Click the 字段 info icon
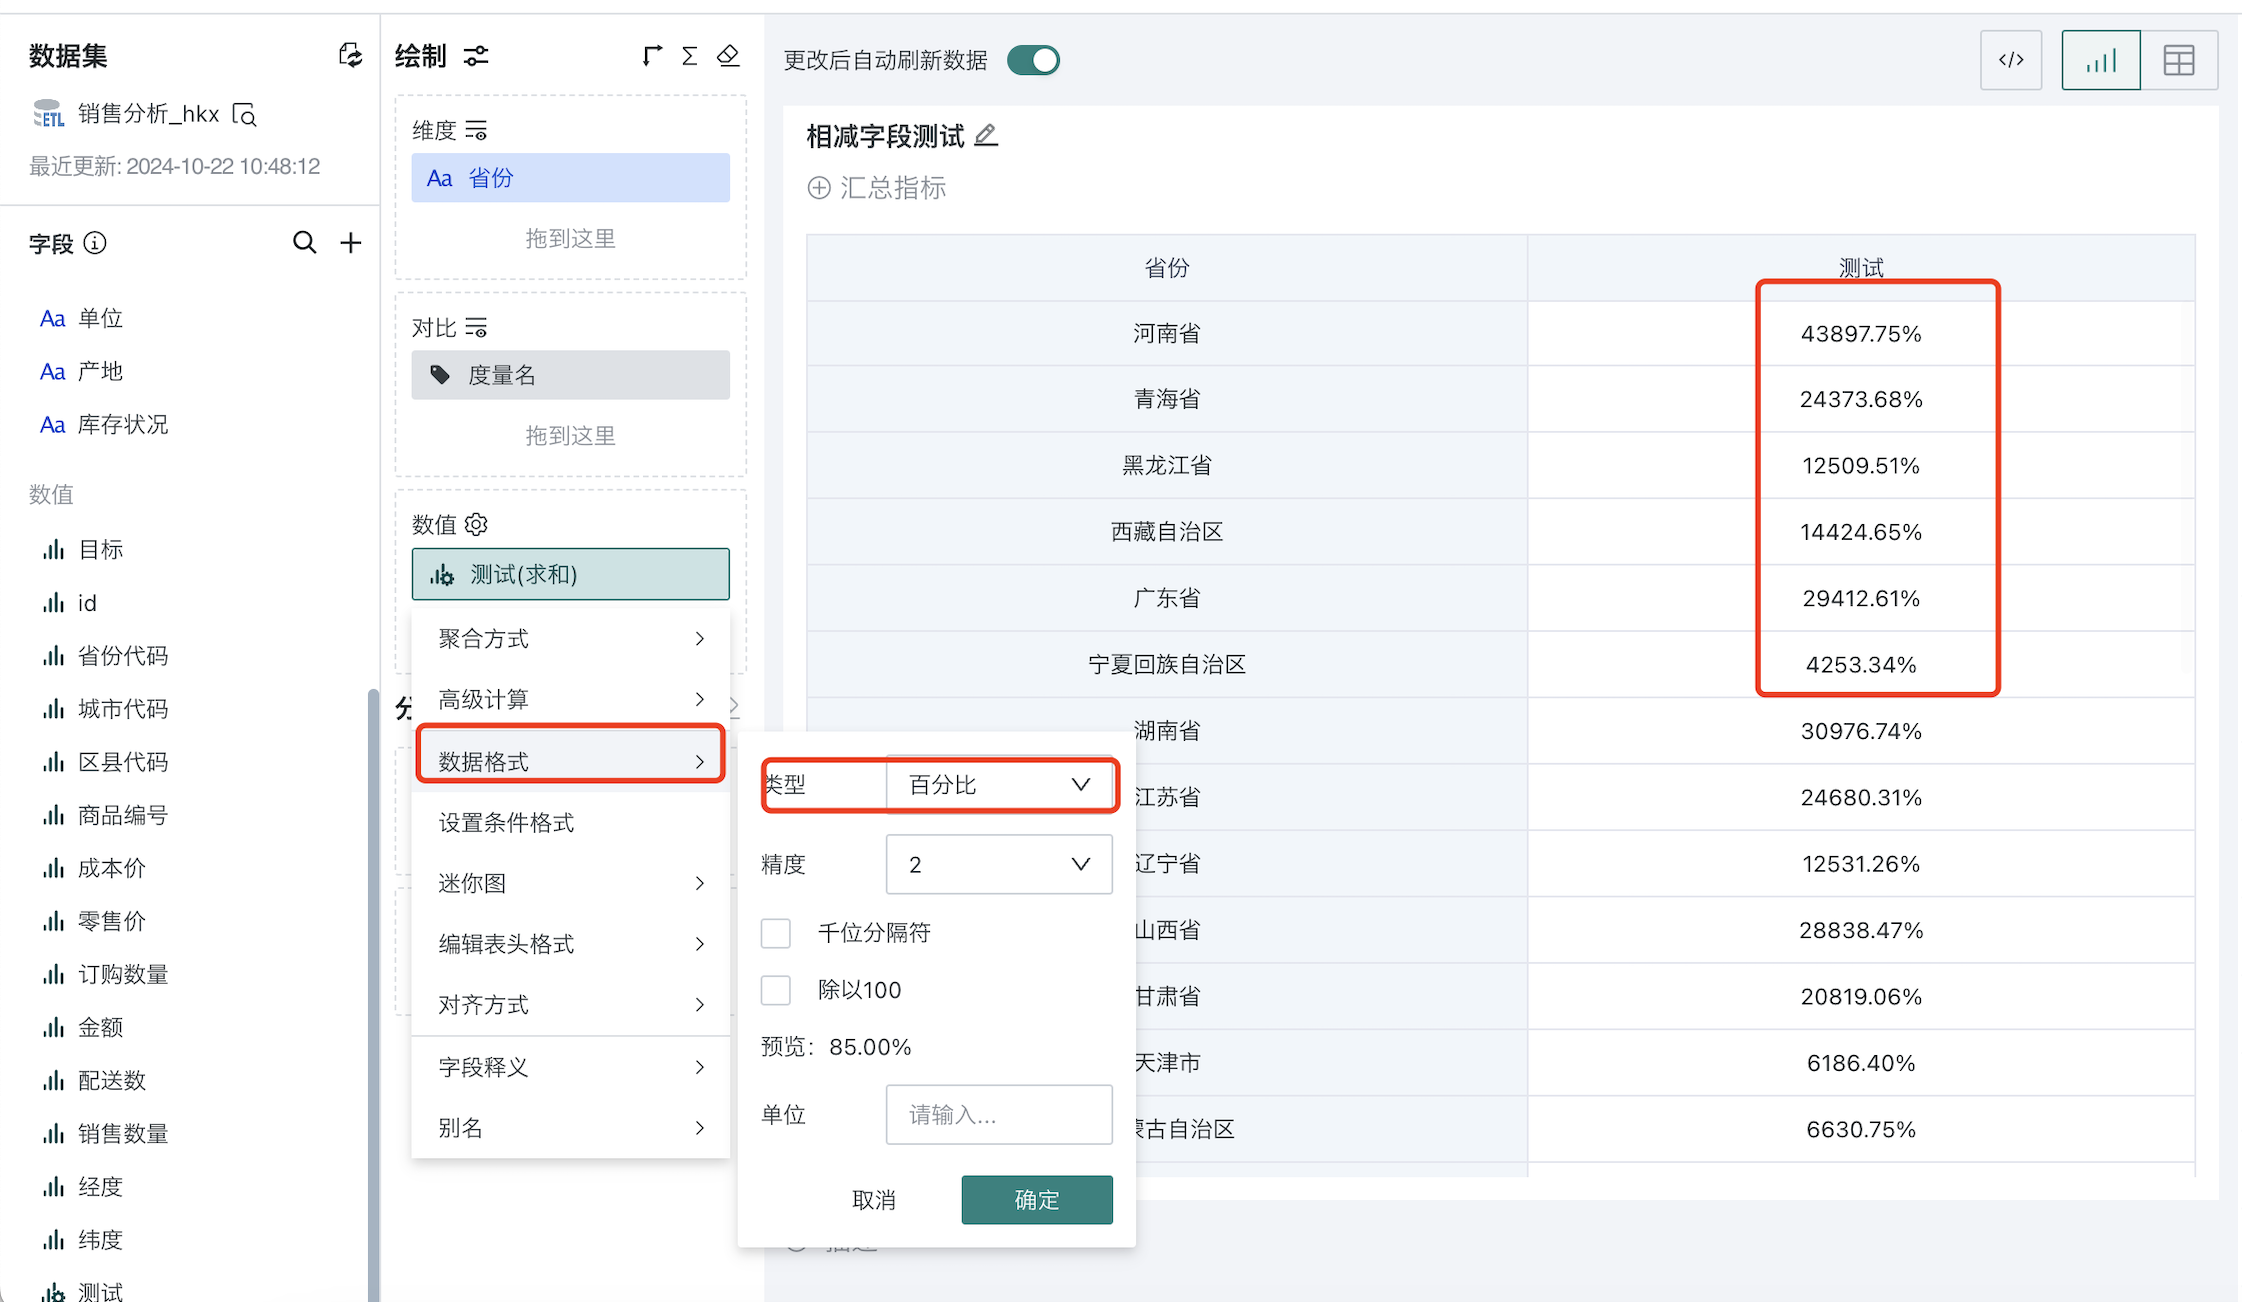This screenshot has width=2242, height=1302. pos(95,243)
